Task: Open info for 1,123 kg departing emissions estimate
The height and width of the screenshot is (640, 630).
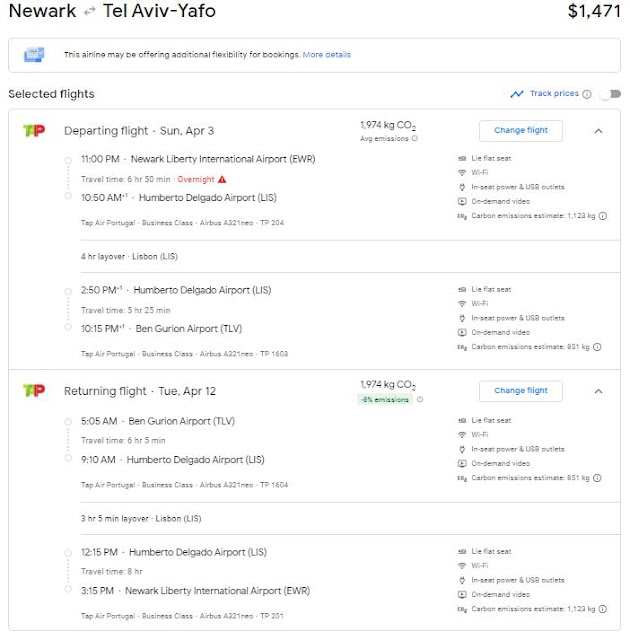Action: (x=602, y=215)
